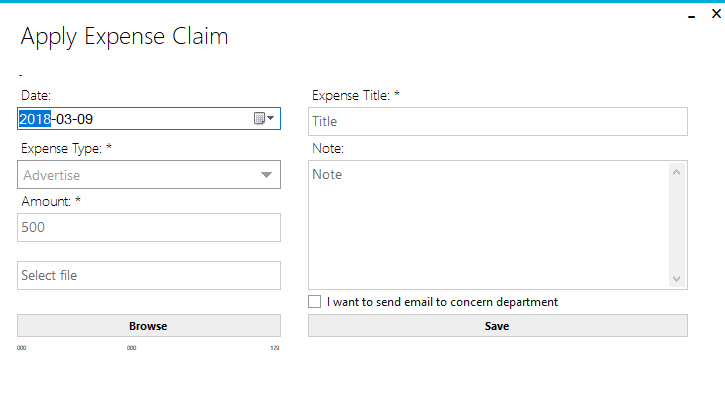This screenshot has width=725, height=410.
Task: Click the Select file text box
Action: pos(148,275)
